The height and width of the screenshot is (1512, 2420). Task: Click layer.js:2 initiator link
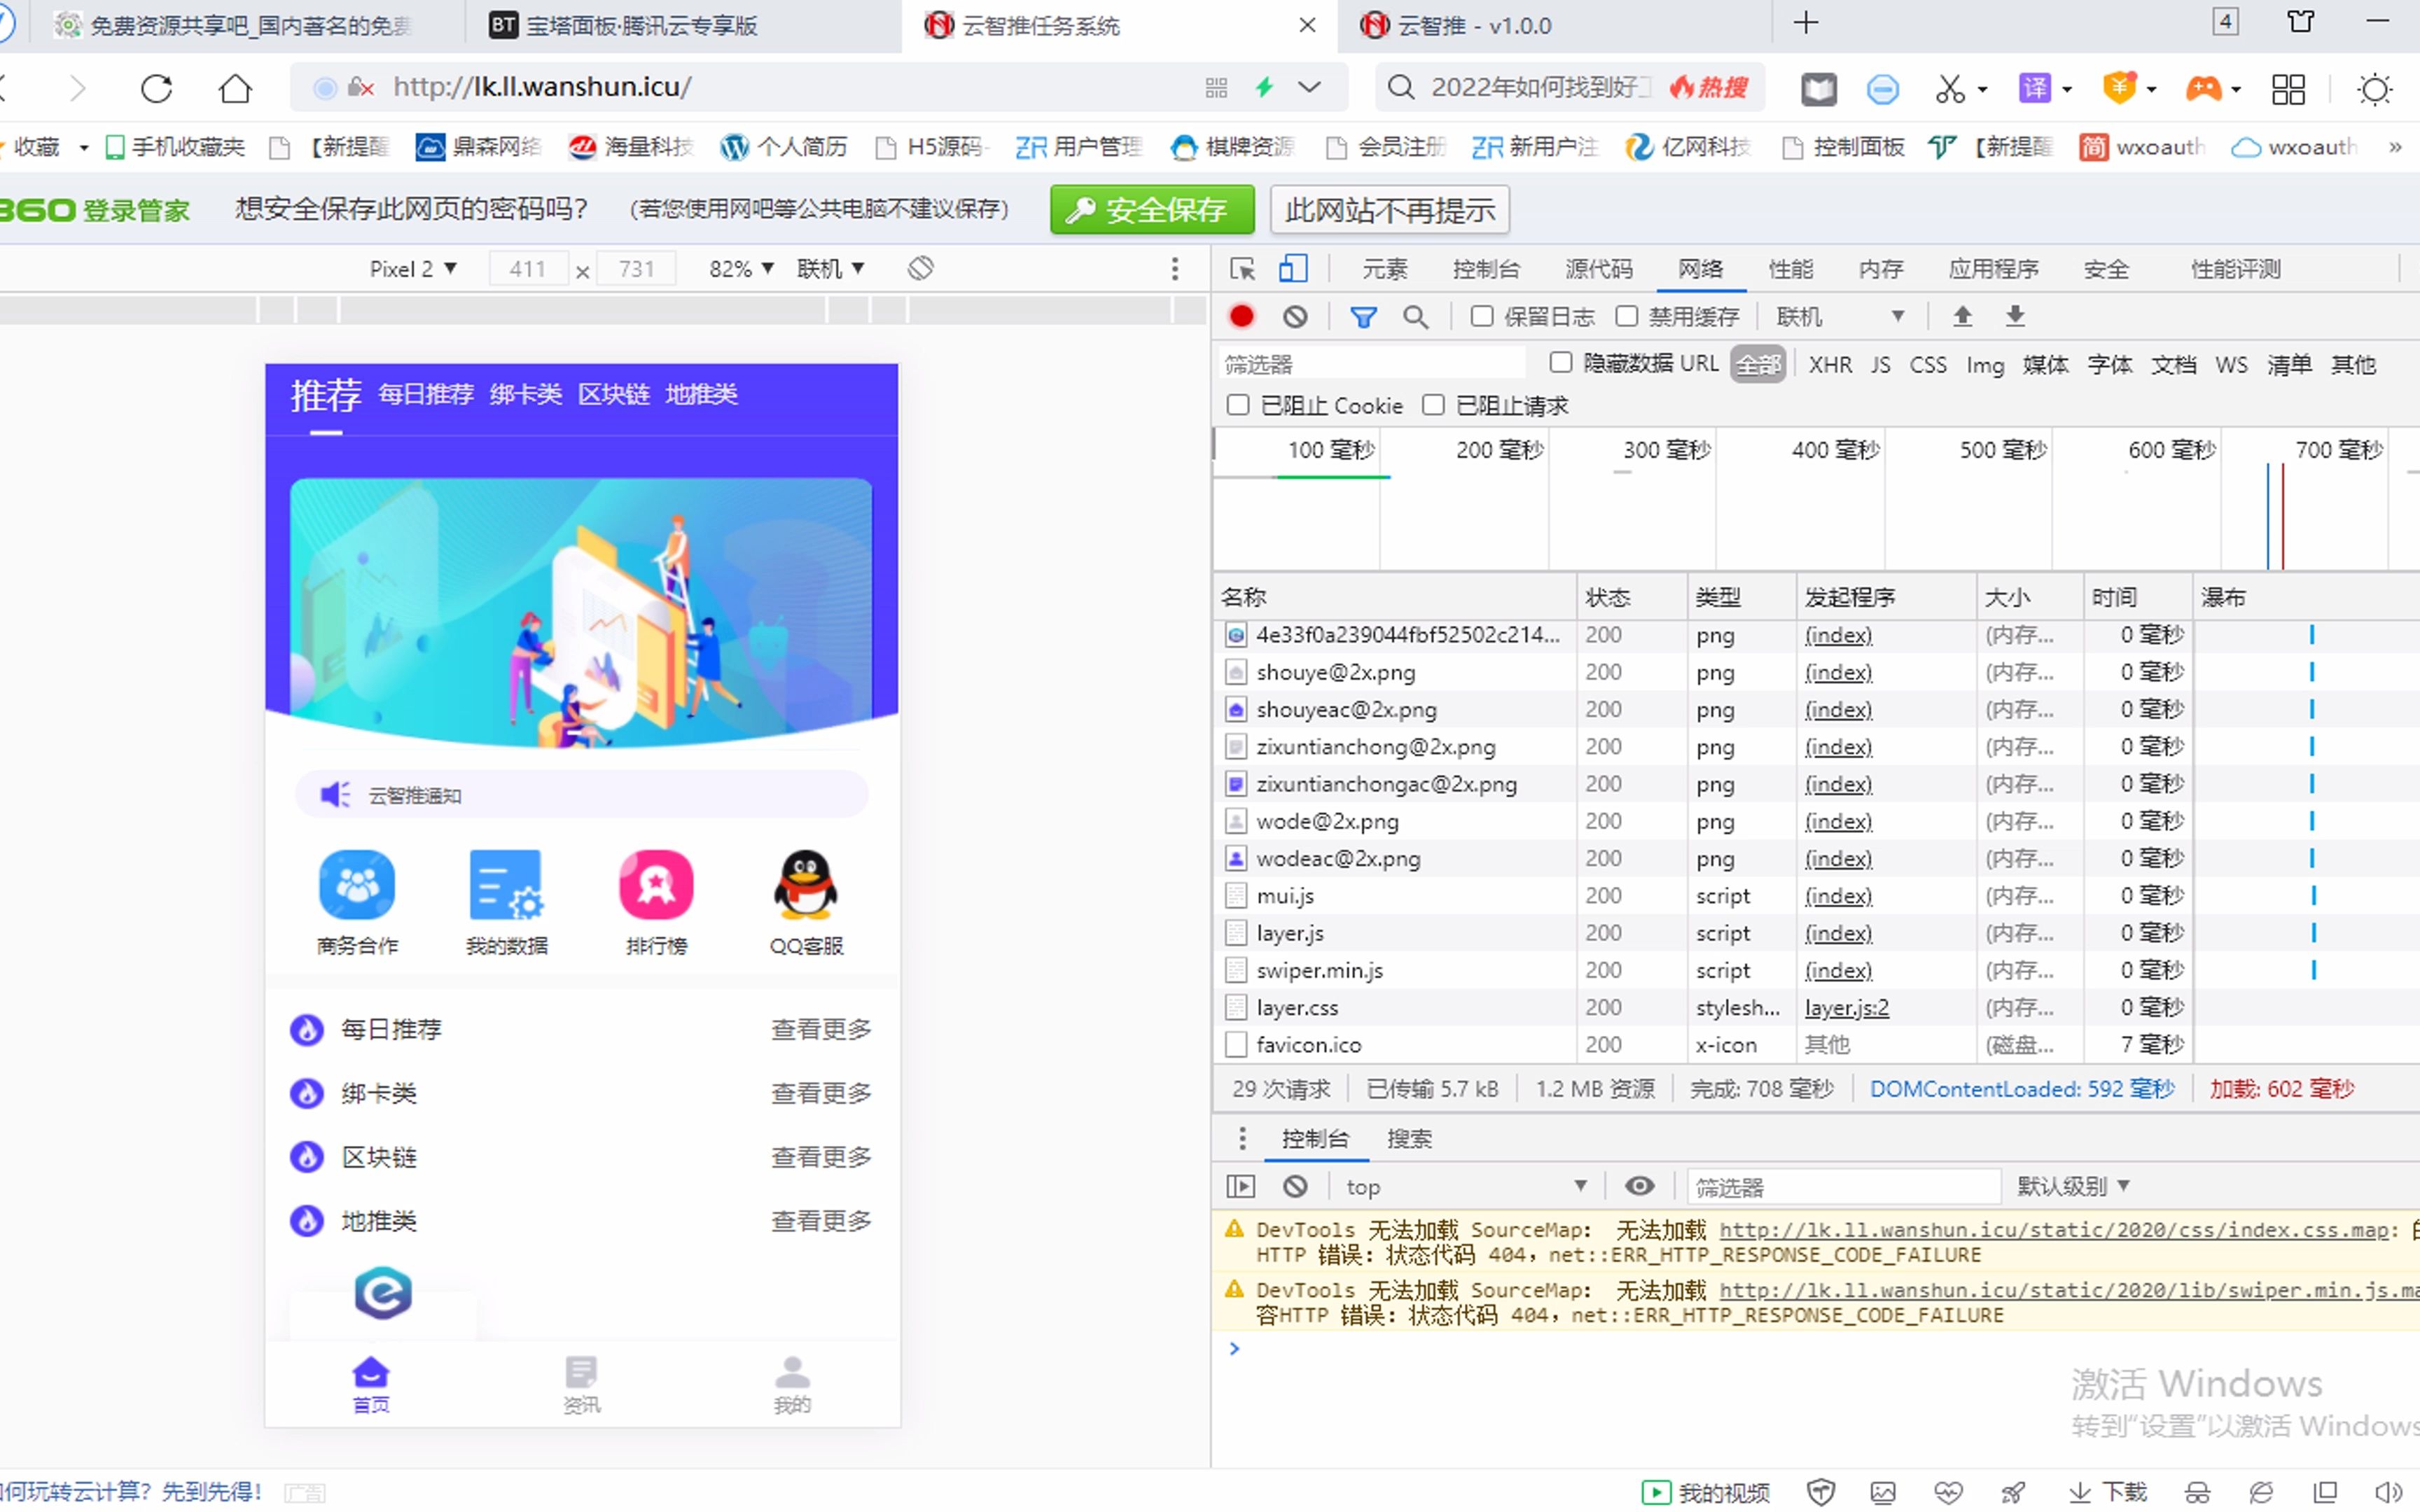(x=1846, y=1007)
